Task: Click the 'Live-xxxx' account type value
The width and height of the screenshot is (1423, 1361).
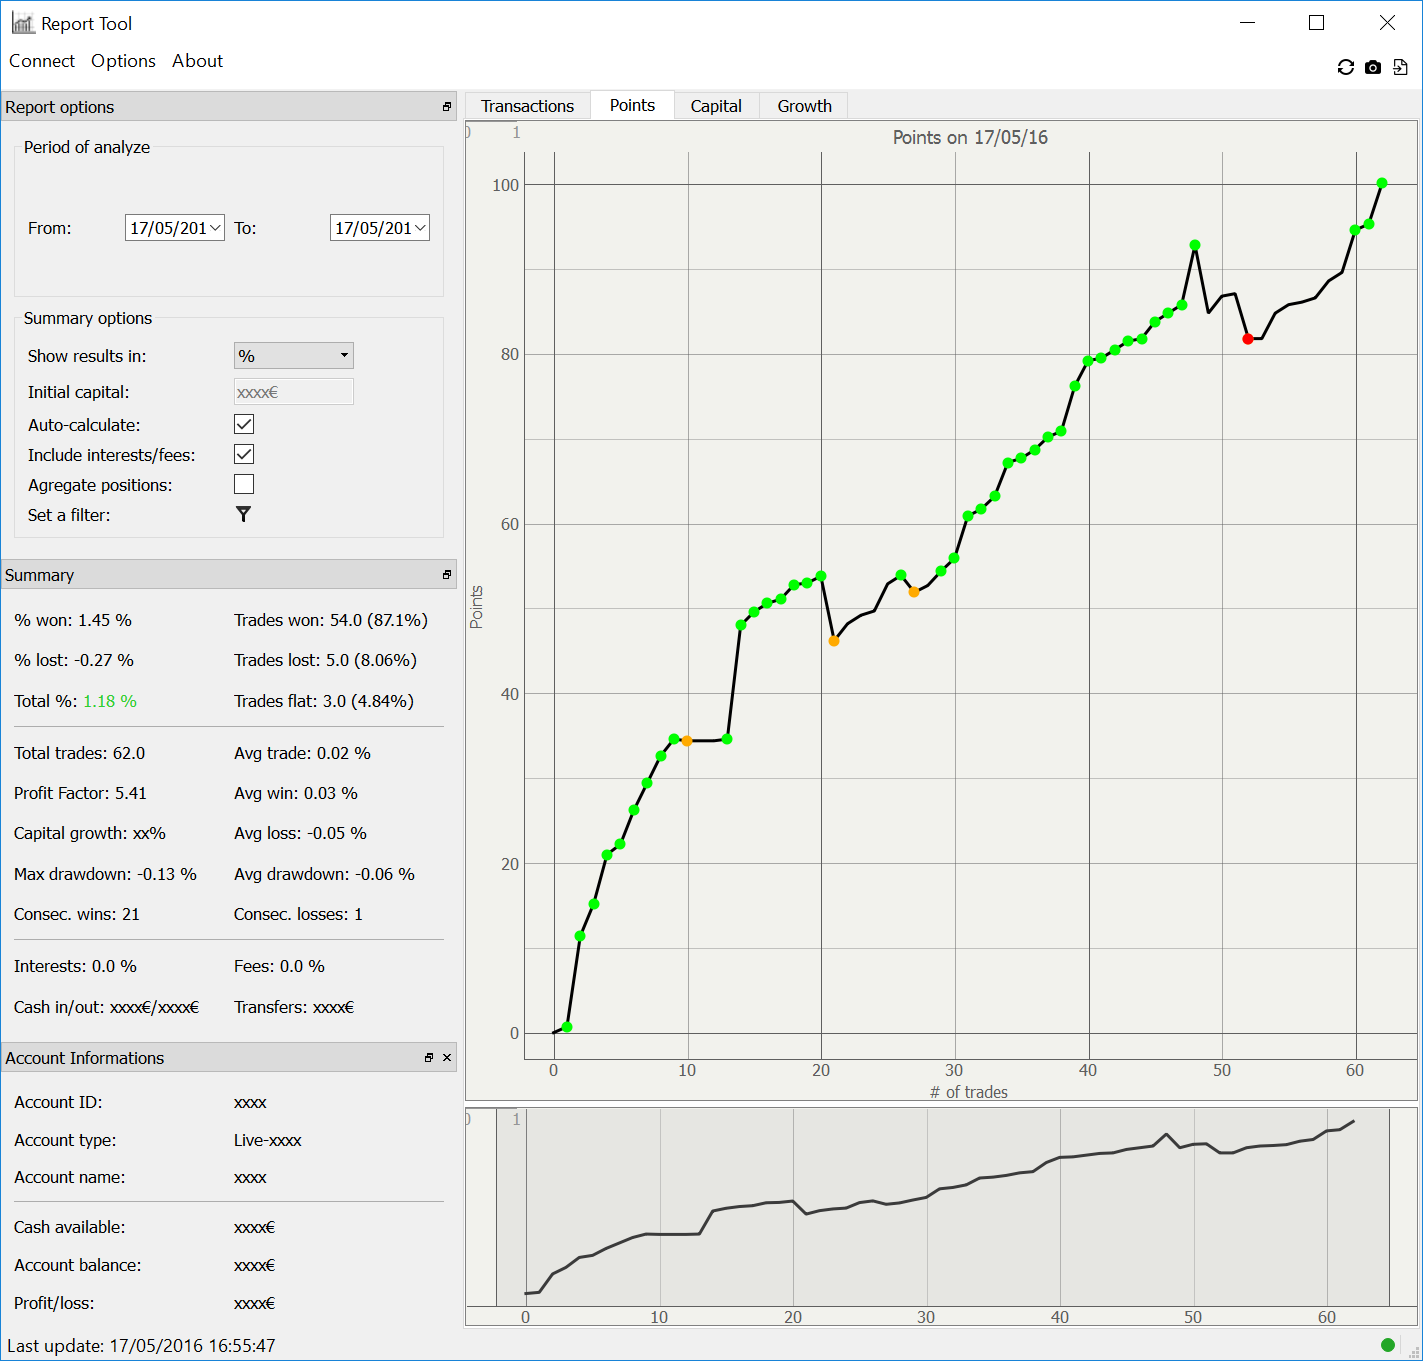Action: (268, 1140)
